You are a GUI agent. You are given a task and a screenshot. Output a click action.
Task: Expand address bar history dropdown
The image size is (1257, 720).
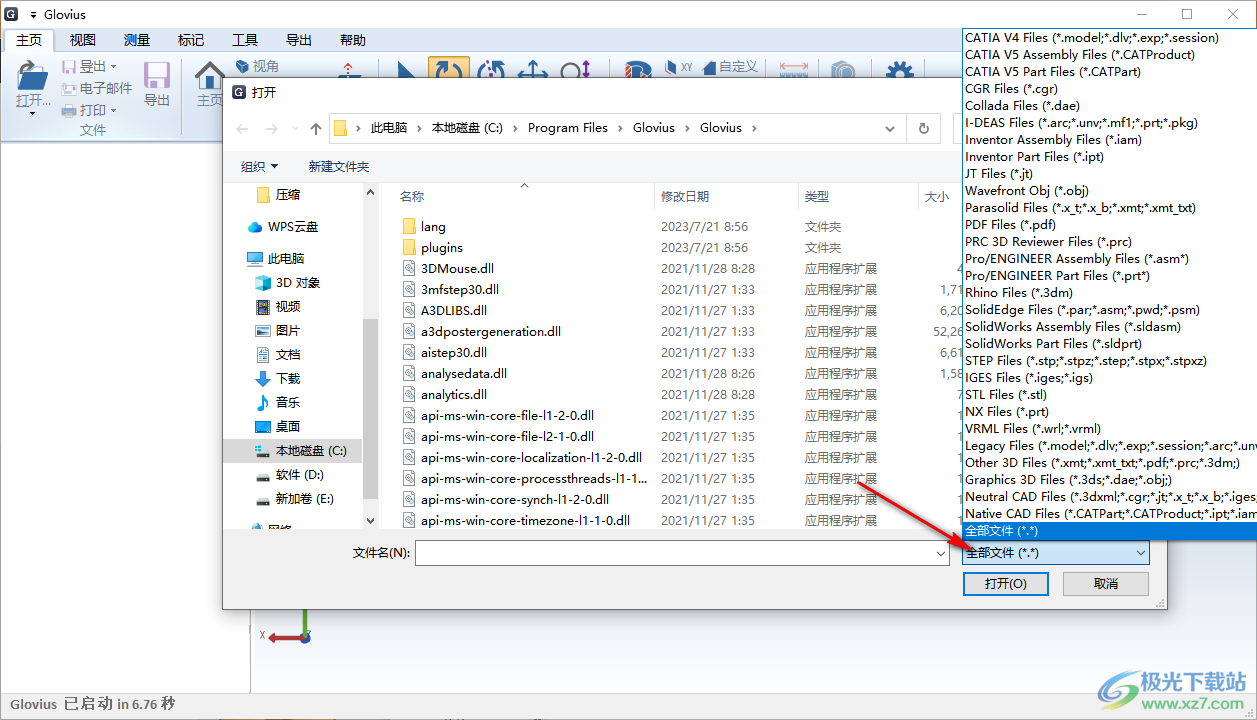coord(889,128)
